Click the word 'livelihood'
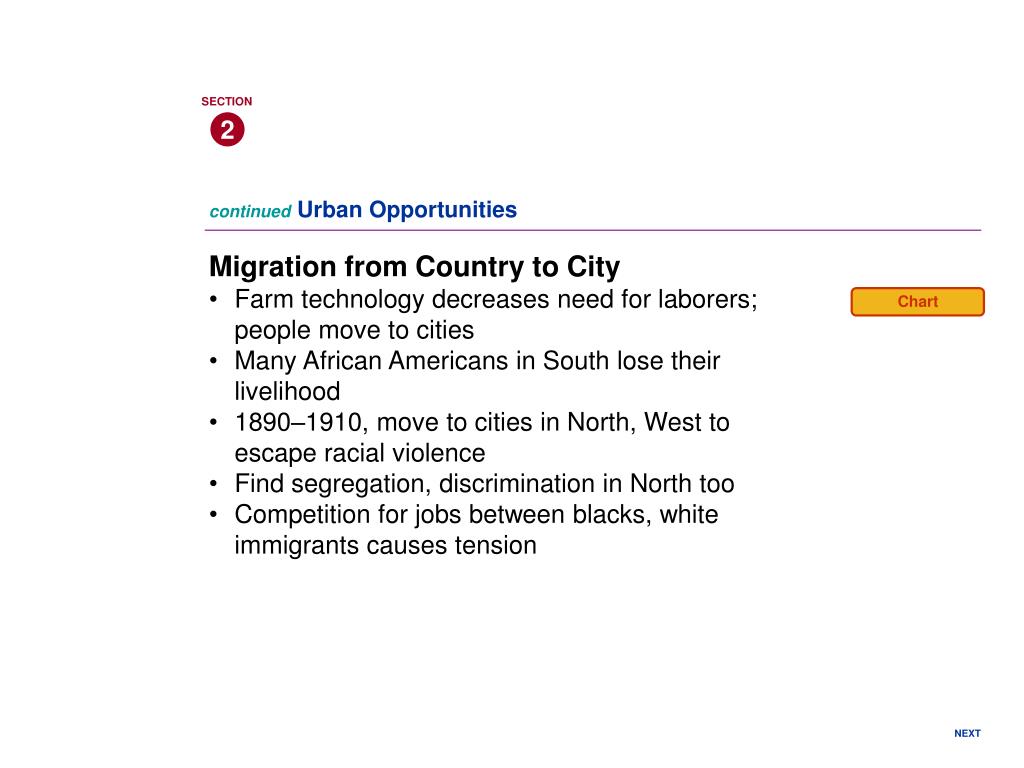Image resolution: width=1024 pixels, height=768 pixels. 287,392
